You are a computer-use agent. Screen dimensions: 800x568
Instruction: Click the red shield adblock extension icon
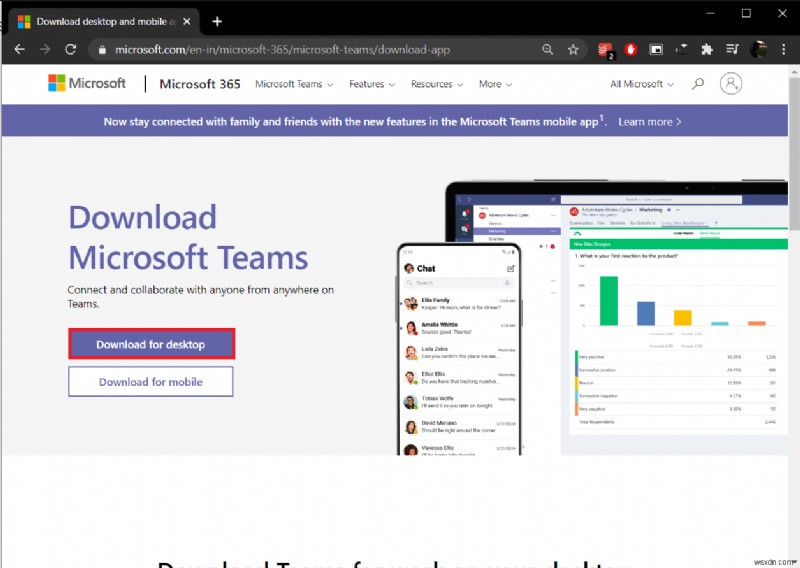(631, 50)
